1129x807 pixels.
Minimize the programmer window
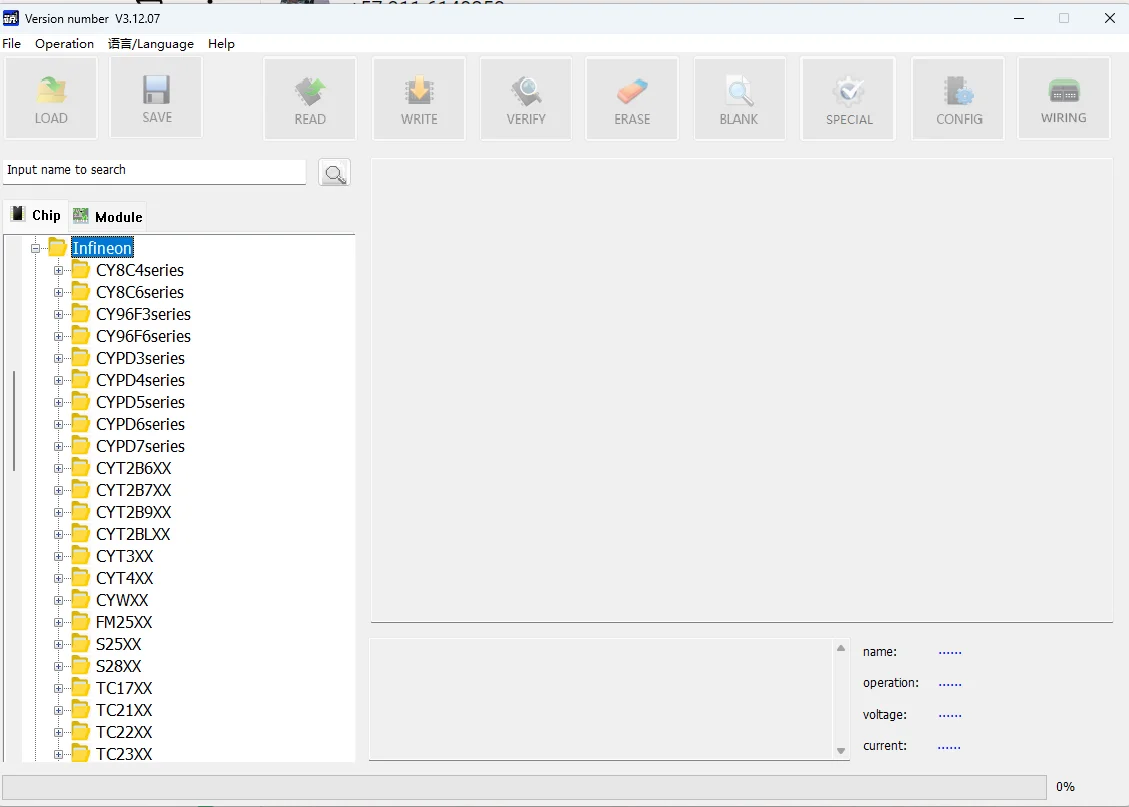click(x=1019, y=18)
